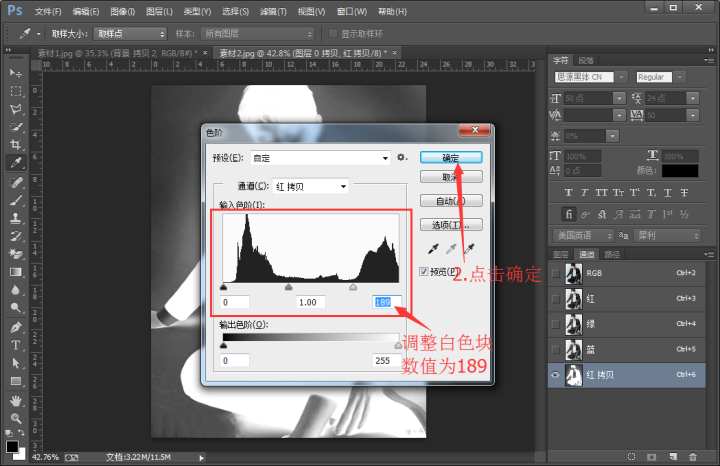This screenshot has height=466, width=720.
Task: Hide the 红 拷贝 channel eye
Action: pos(556,374)
